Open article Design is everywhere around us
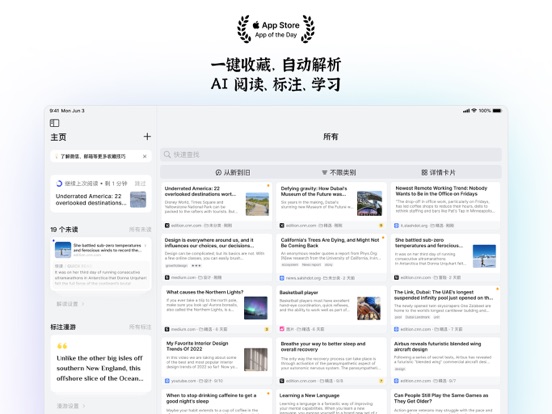This screenshot has height=414, width=552. point(216,258)
